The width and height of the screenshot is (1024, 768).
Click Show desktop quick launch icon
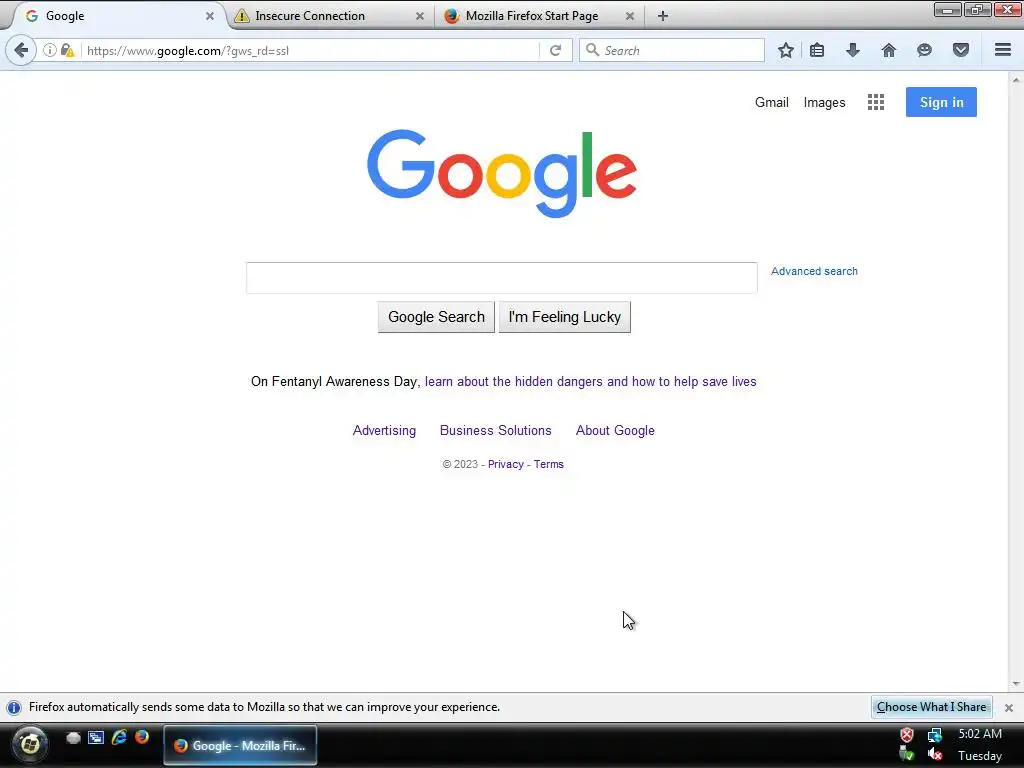[x=73, y=737]
